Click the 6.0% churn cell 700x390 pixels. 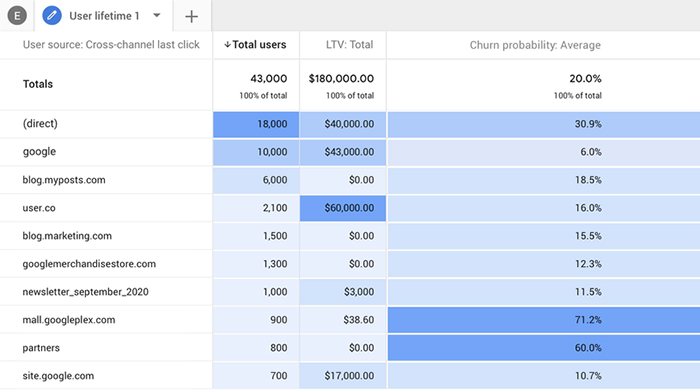544,152
